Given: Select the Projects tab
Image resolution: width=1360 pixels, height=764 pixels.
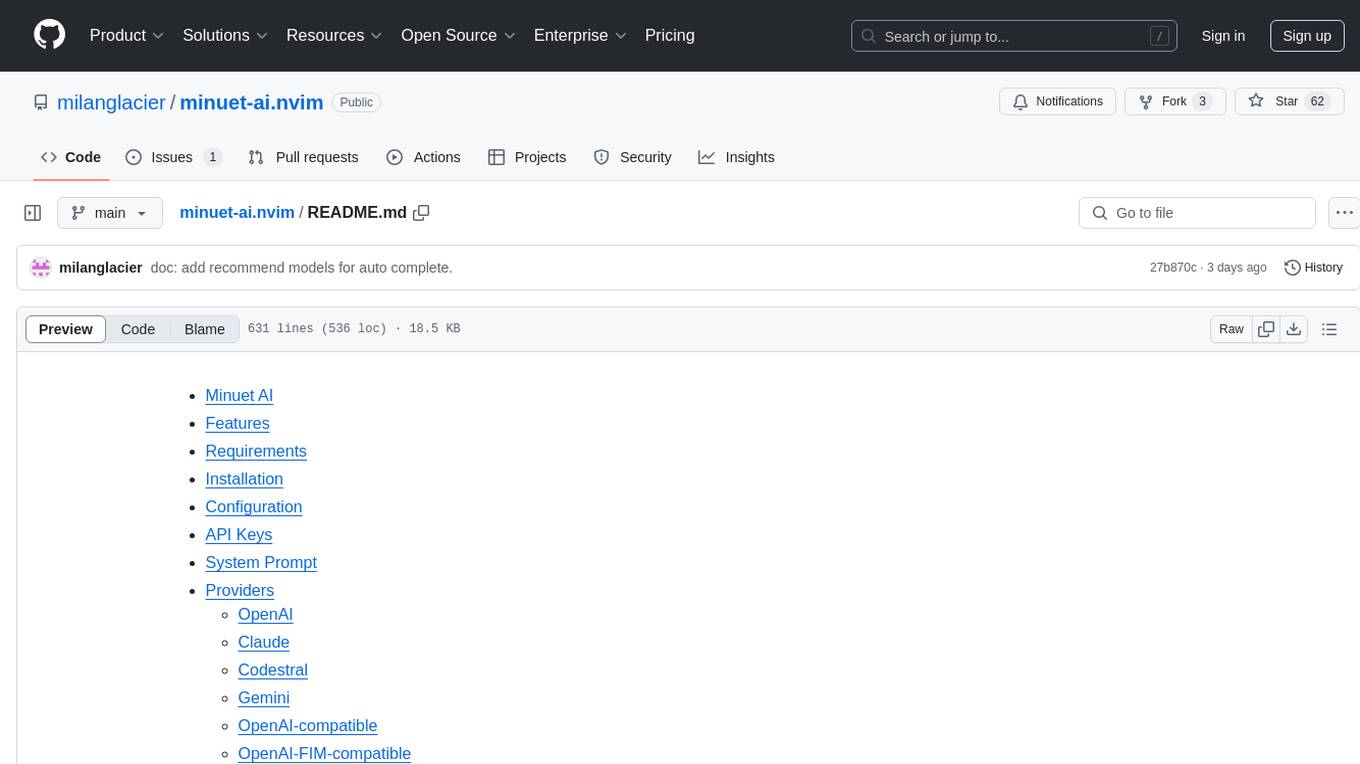Looking at the screenshot, I should click(527, 157).
